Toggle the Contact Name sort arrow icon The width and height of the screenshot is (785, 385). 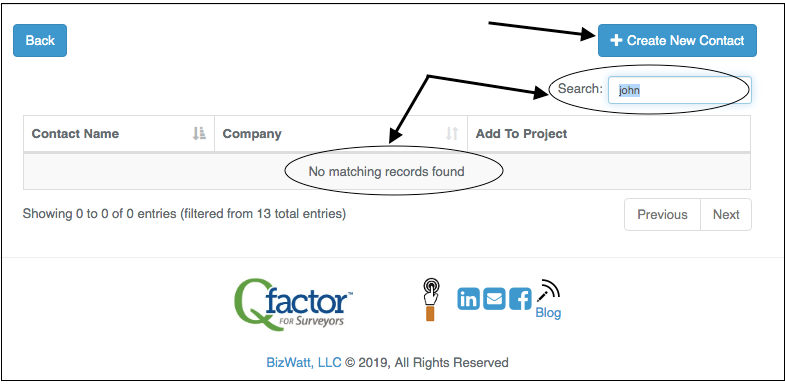coord(199,133)
